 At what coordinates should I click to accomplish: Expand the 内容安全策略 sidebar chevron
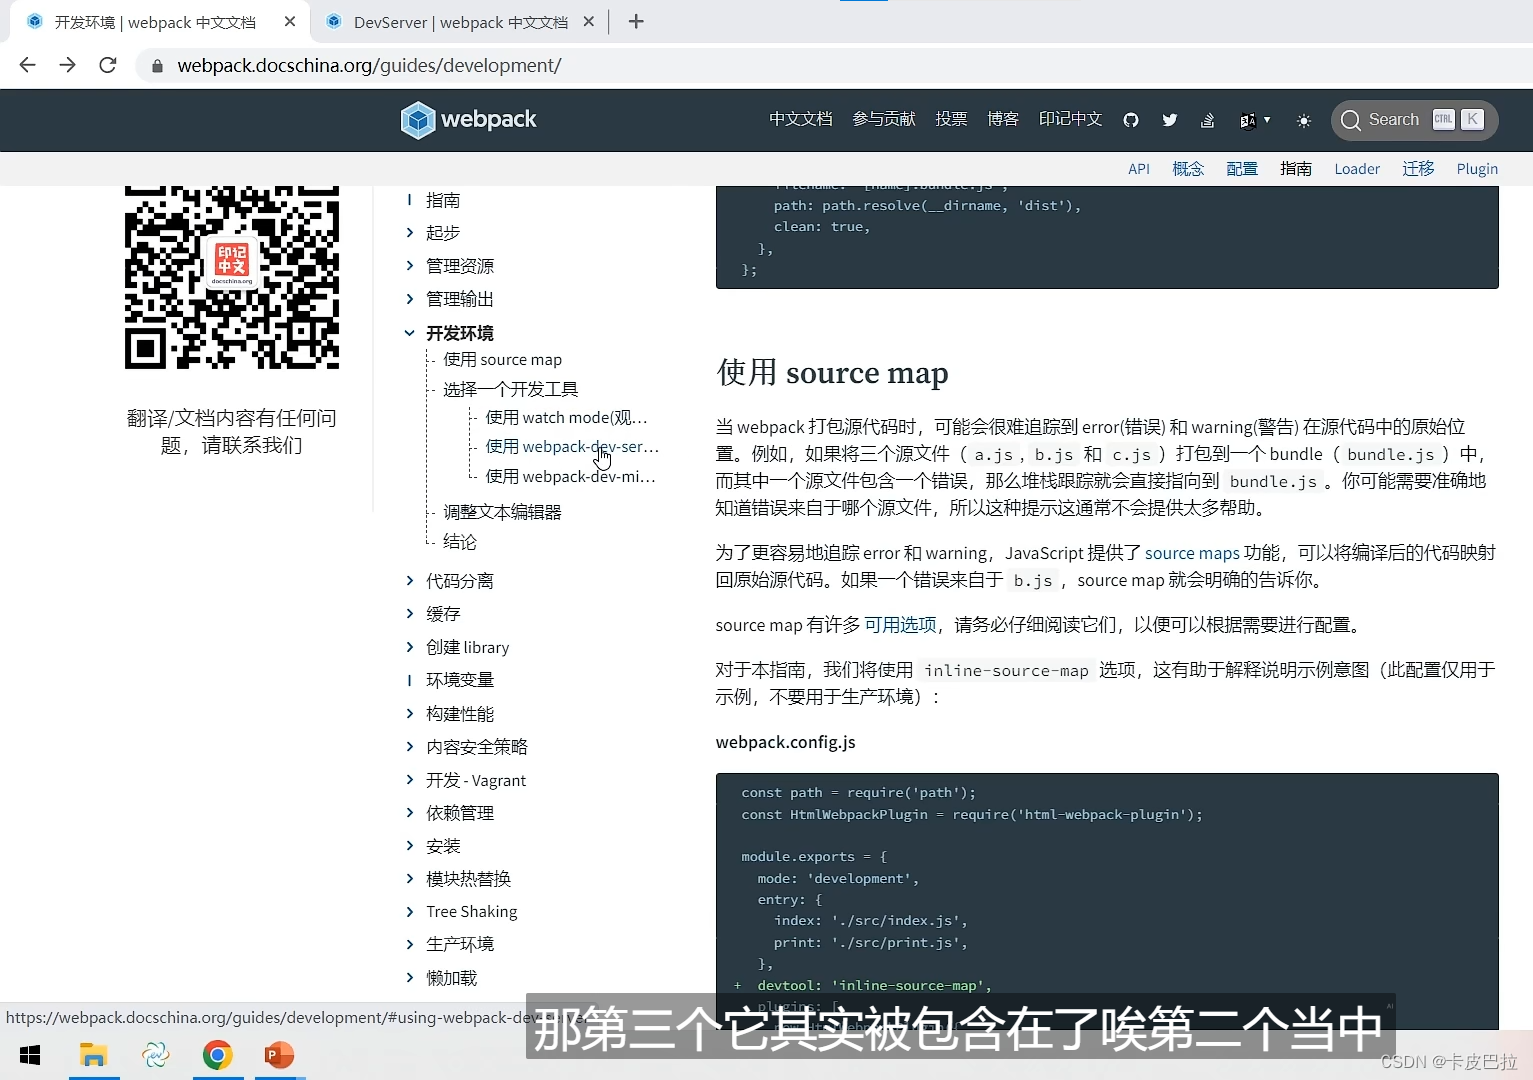409,747
